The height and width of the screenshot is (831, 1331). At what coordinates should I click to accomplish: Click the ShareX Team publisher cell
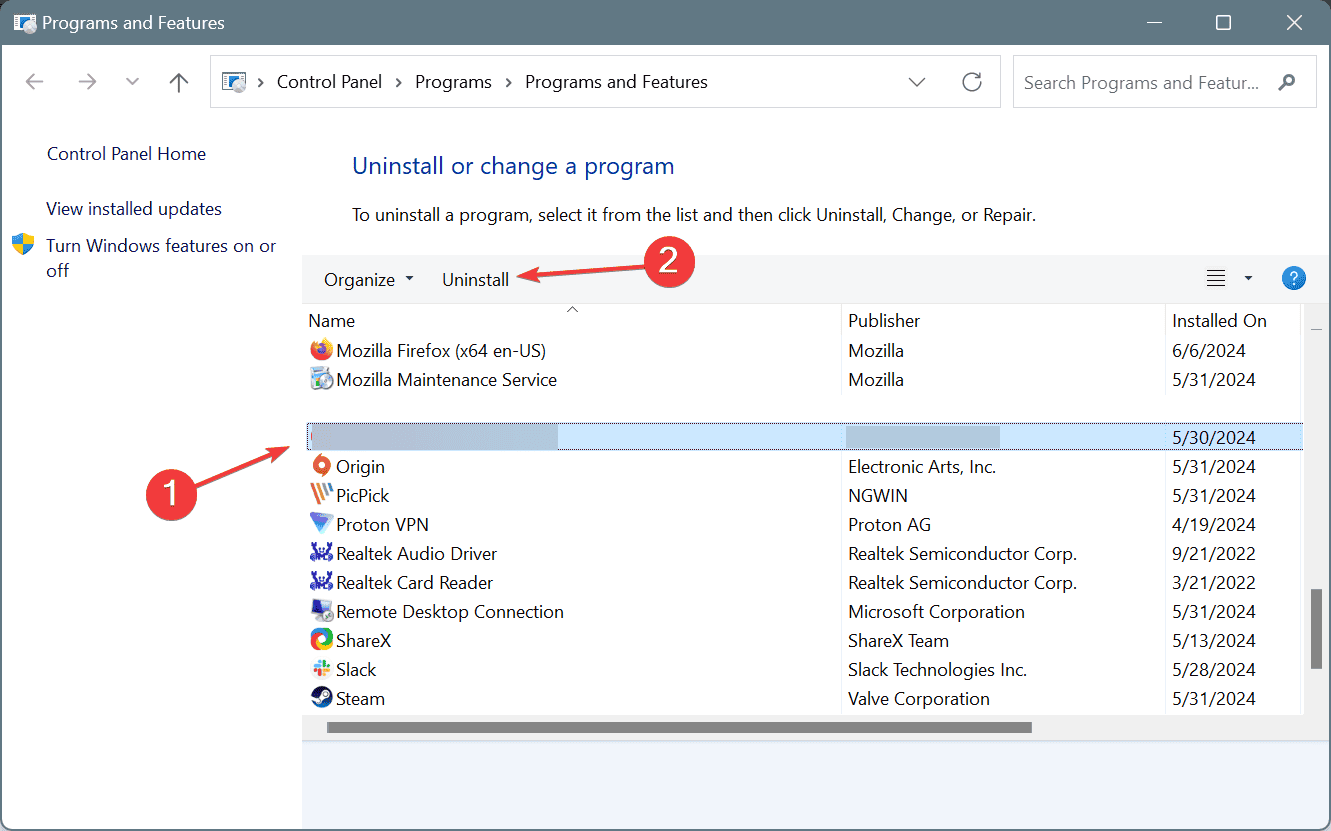898,641
